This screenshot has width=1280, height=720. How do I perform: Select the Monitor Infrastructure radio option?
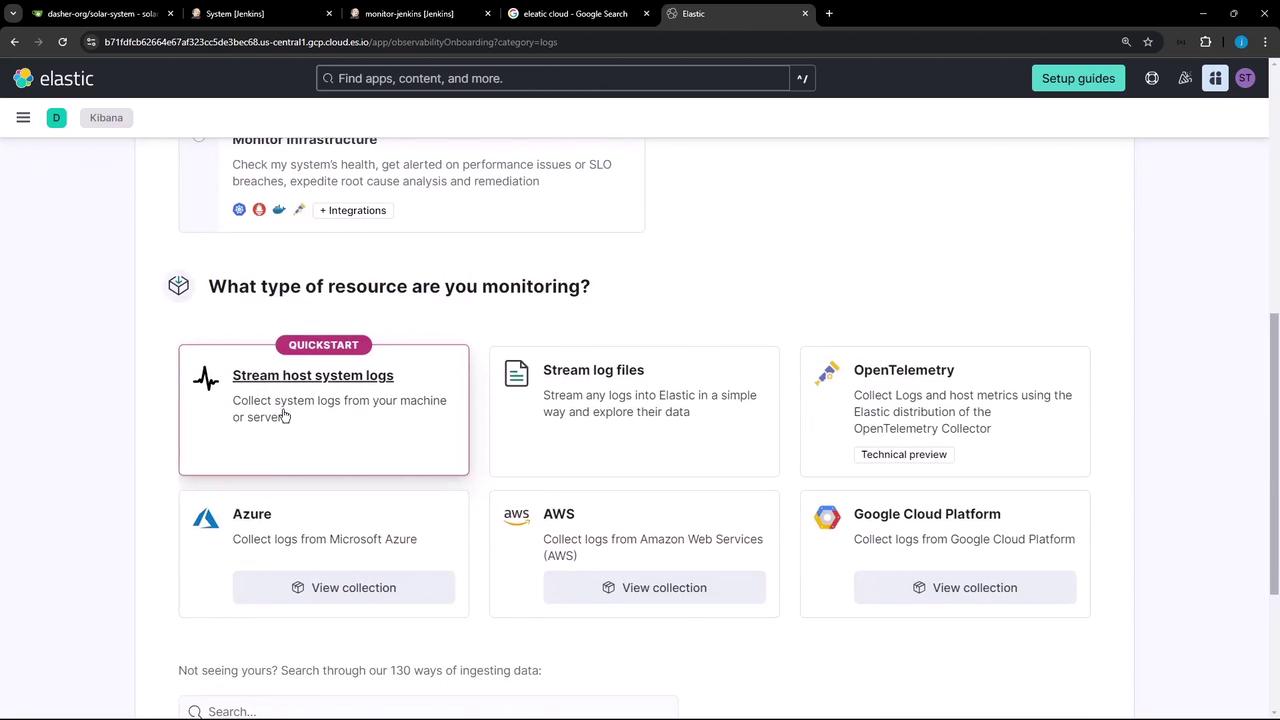(199, 137)
